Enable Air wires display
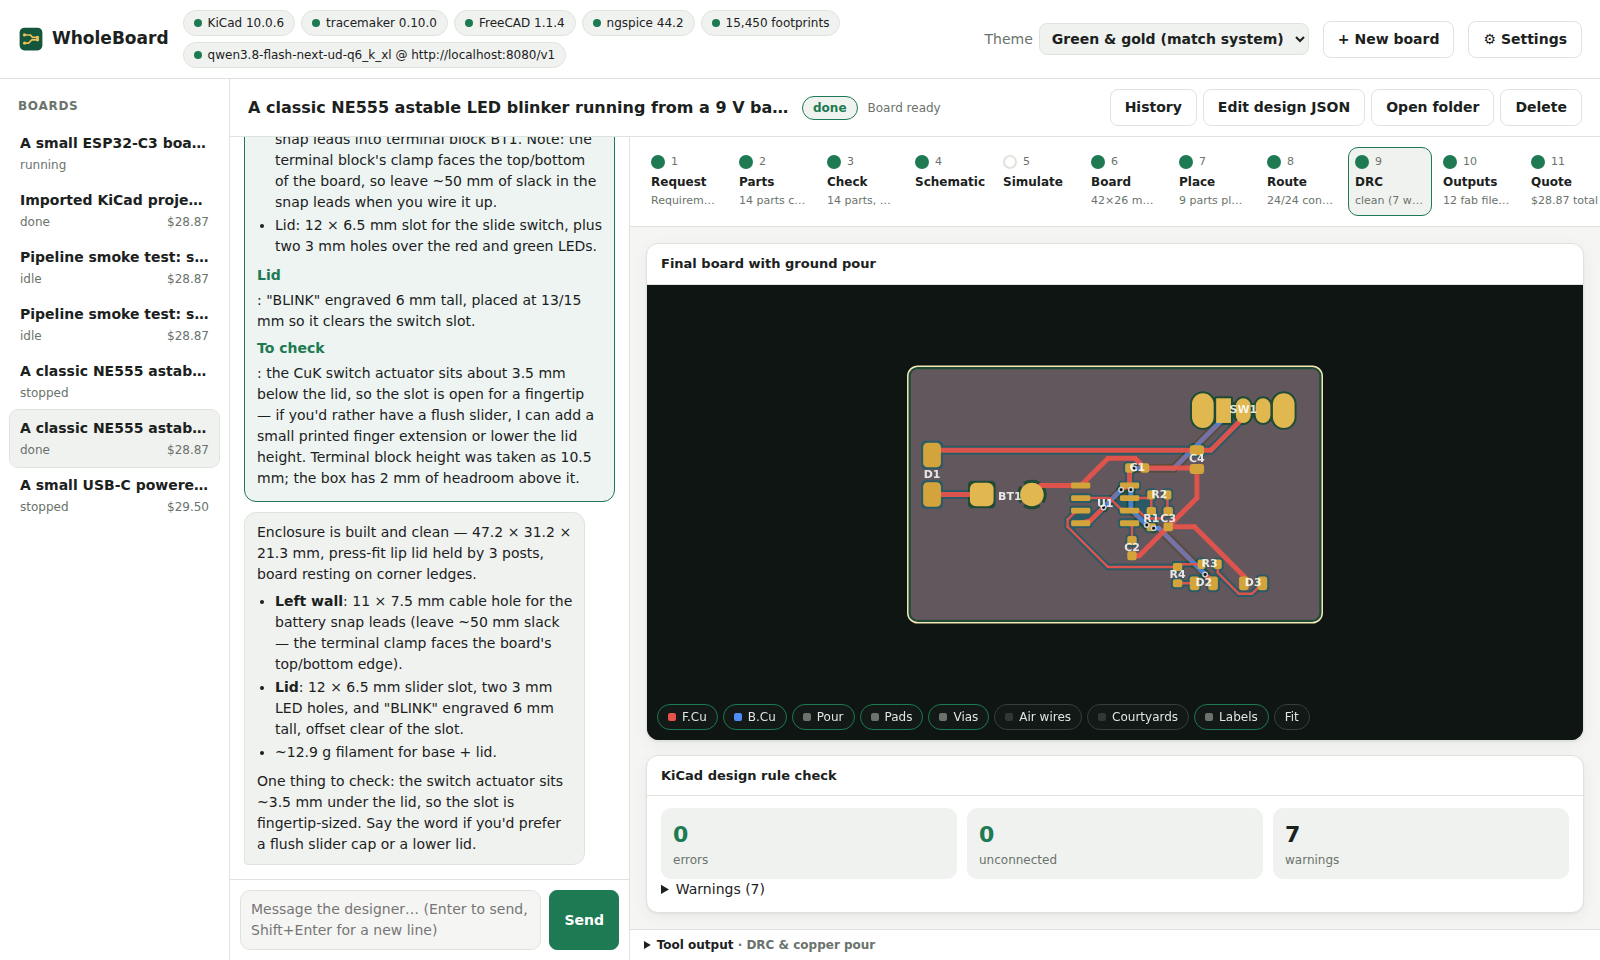The width and height of the screenshot is (1600, 960). (x=1038, y=717)
